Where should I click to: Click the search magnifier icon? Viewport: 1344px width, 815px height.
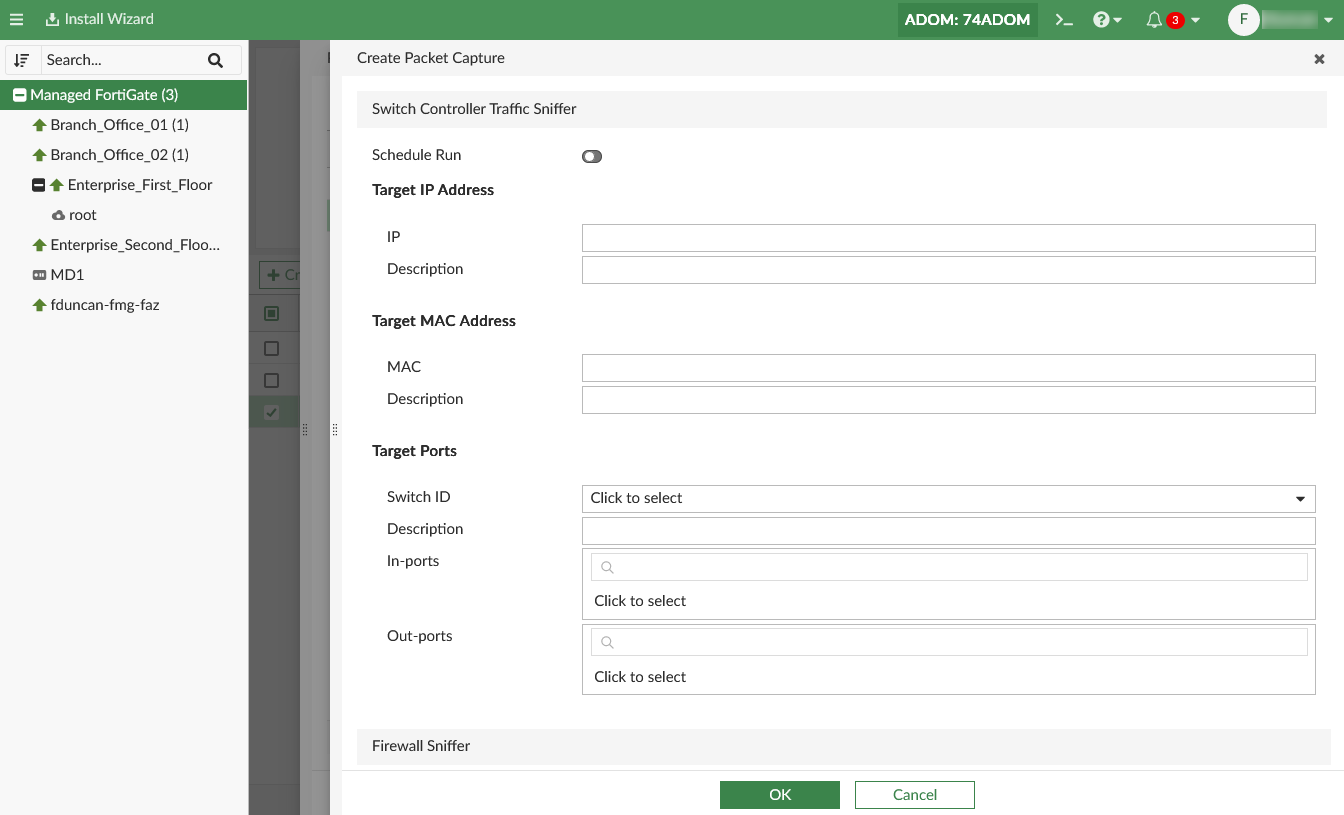click(215, 60)
